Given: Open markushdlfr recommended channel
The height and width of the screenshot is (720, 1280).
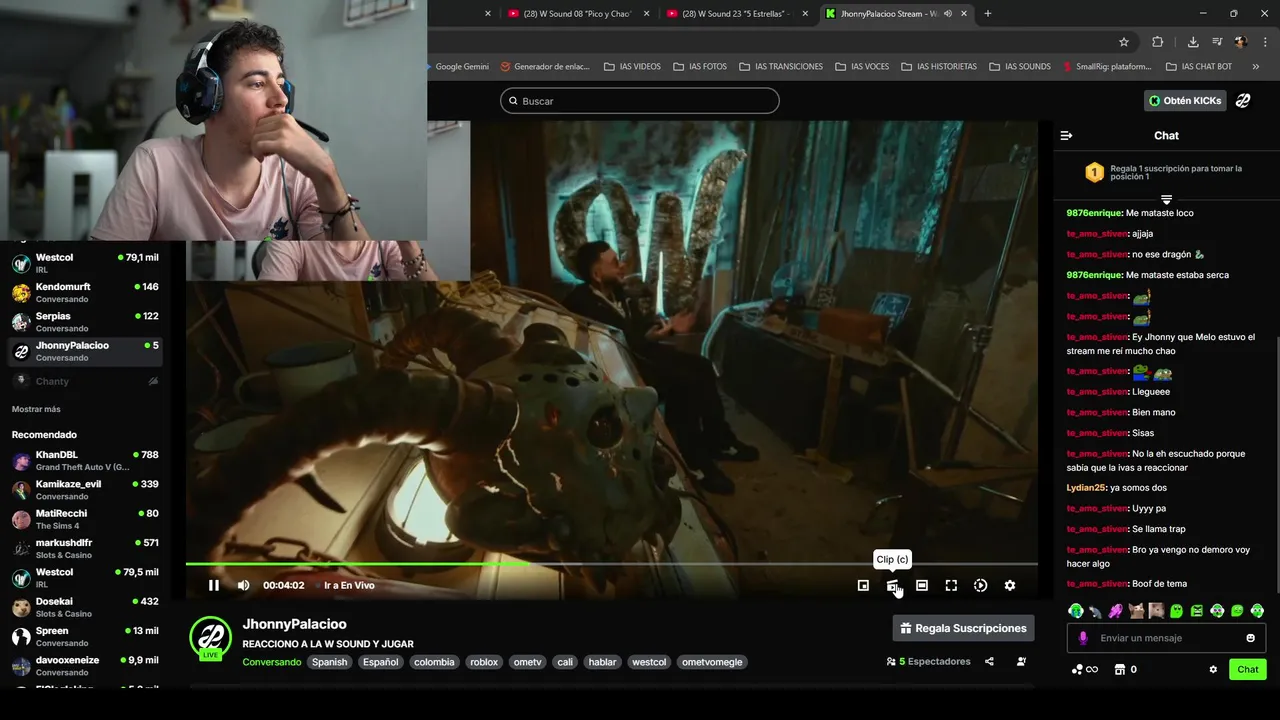Looking at the screenshot, I should (x=85, y=548).
